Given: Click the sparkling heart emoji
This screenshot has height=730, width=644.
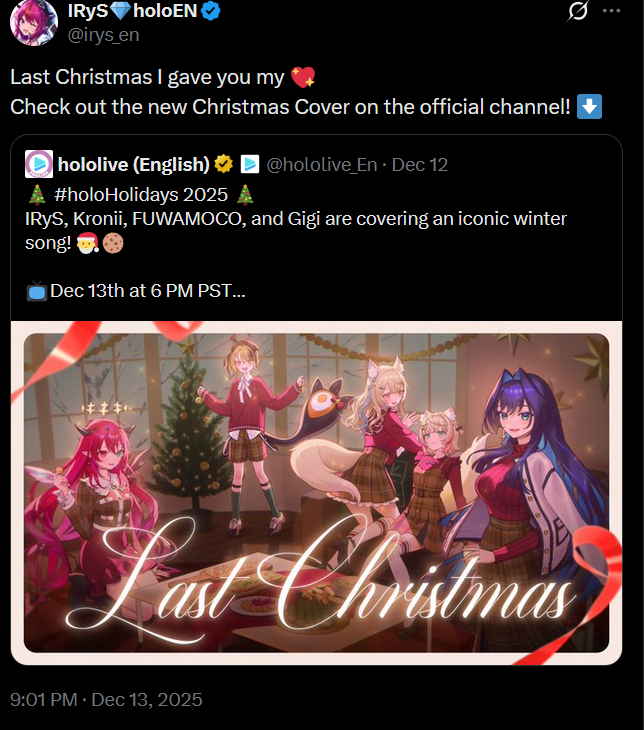Looking at the screenshot, I should 303,77.
